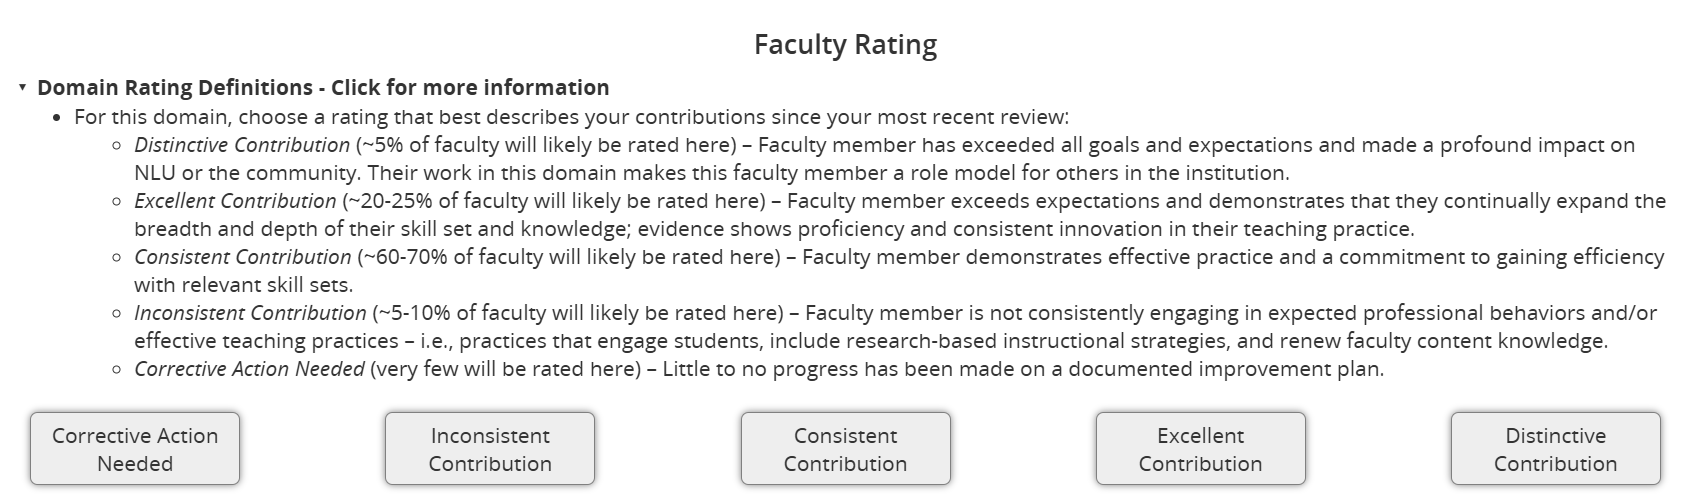Choose the Distinctive Contribution rating button
1690x502 pixels.
click(x=1555, y=449)
